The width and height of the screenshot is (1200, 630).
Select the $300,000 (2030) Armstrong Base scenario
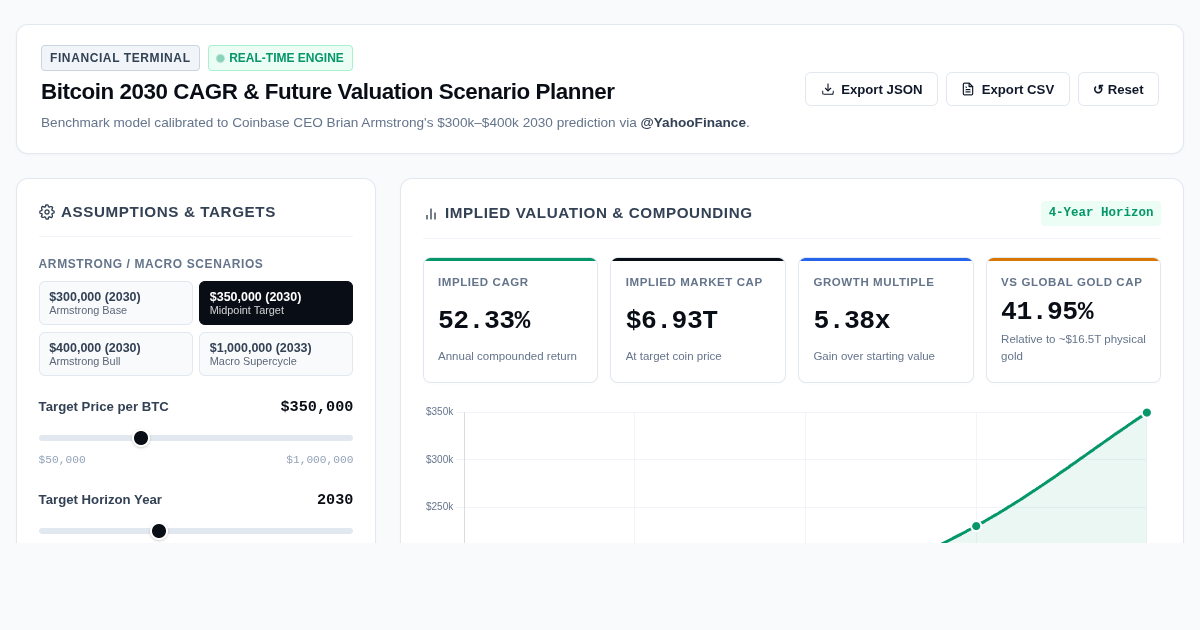[x=116, y=303]
